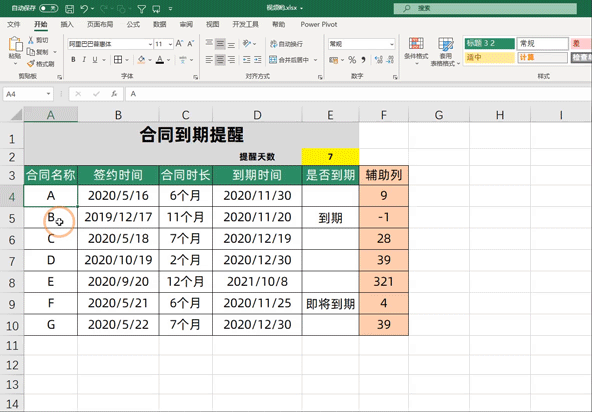The height and width of the screenshot is (412, 592).
Task: Switch to the 公式 ribbon tab
Action: tap(133, 25)
